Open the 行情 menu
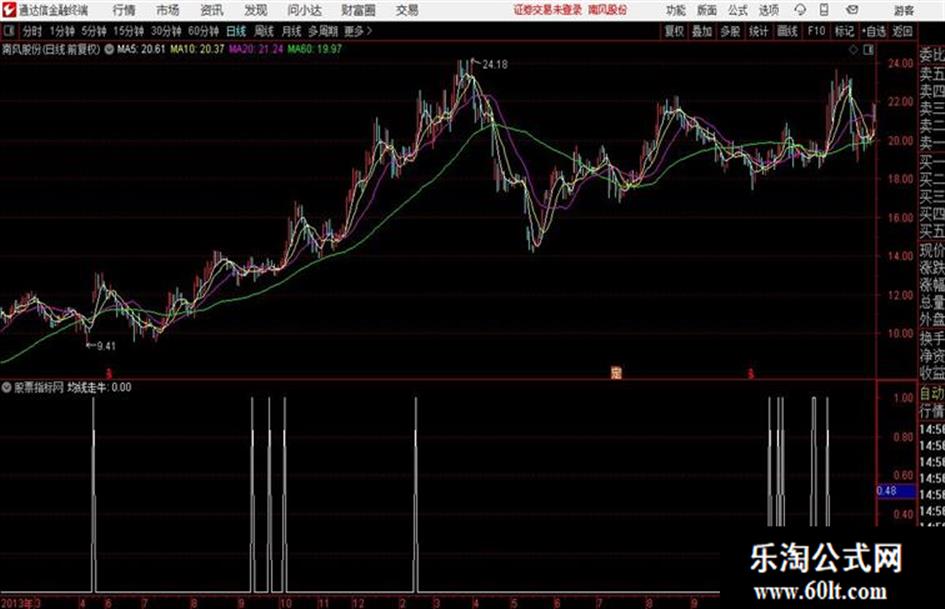 click(x=124, y=10)
